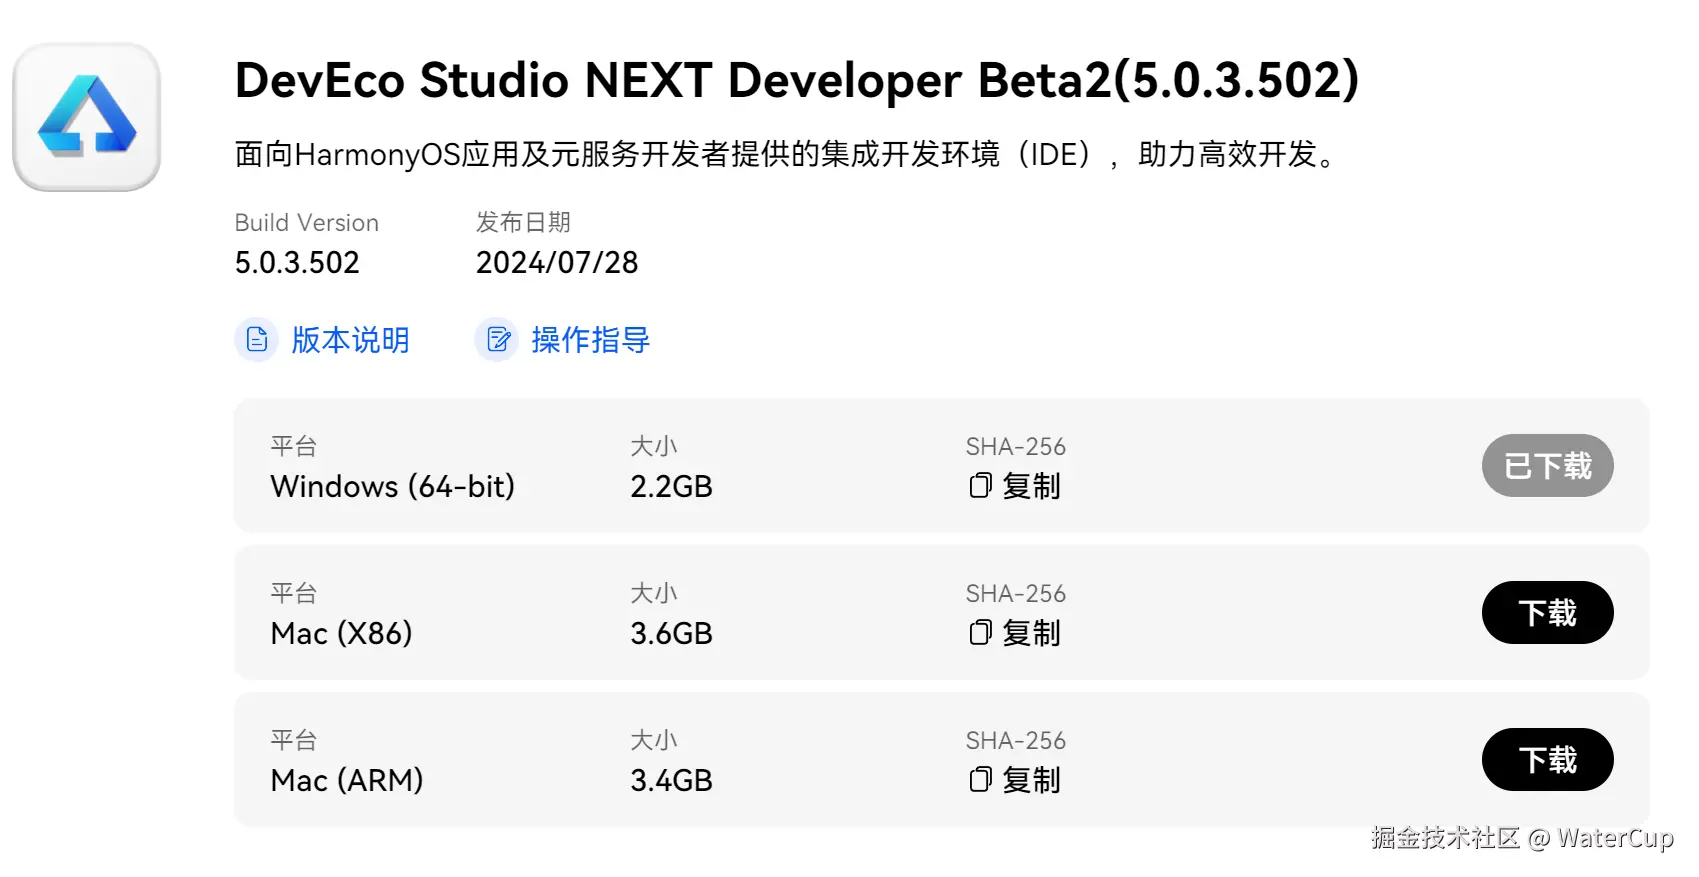
Task: Click the 3.4GB size value
Action: (x=671, y=781)
